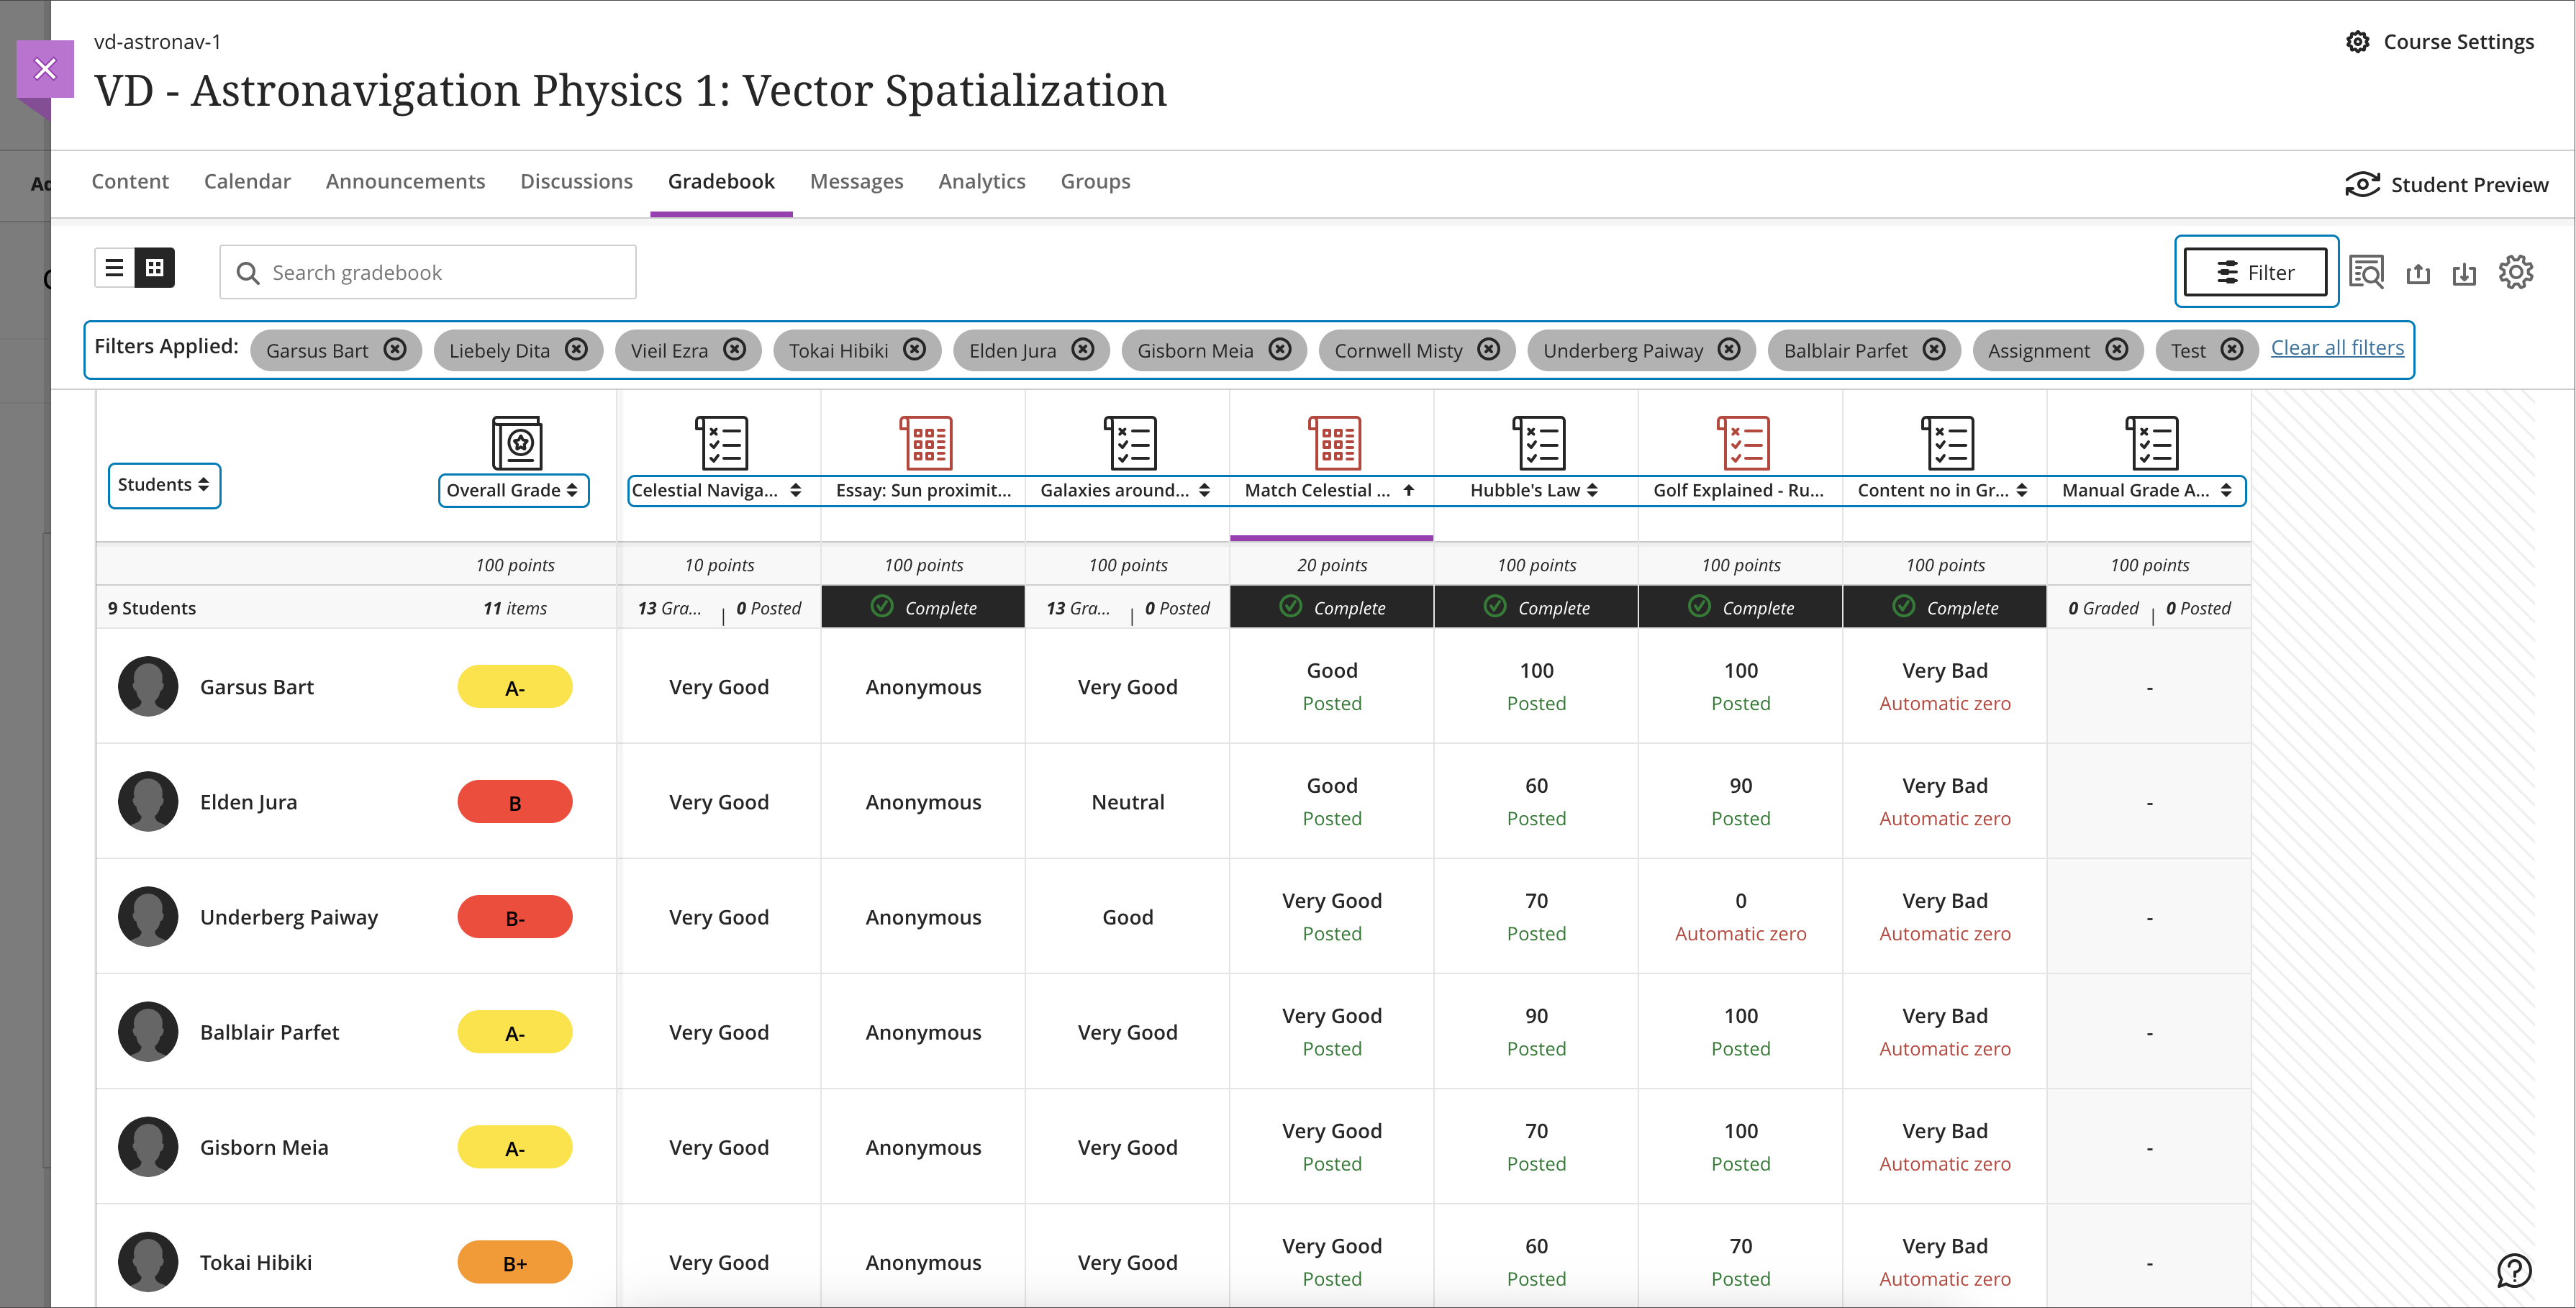Sort by the Students column header
Screen dimensions: 2576x1308
pyautogui.click(x=164, y=485)
